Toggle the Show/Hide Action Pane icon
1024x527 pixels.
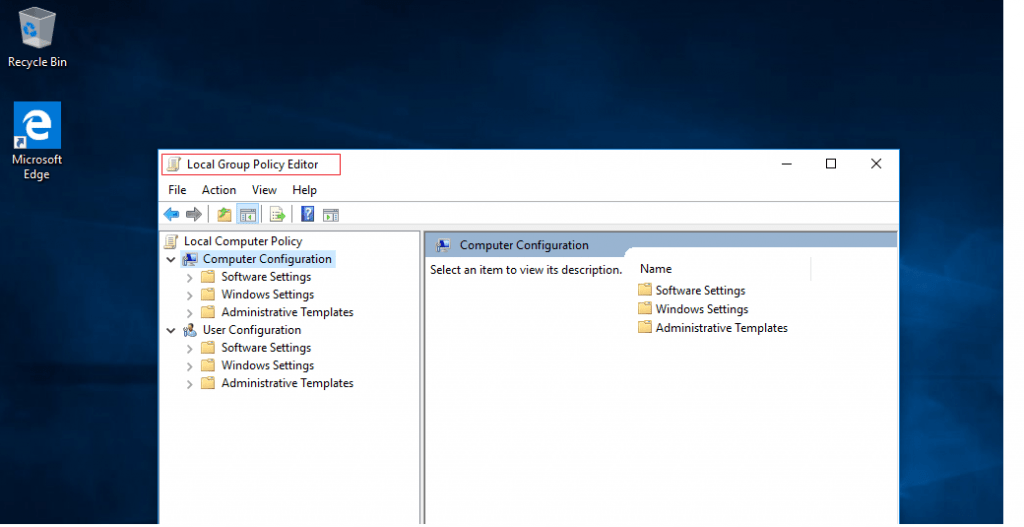[331, 214]
